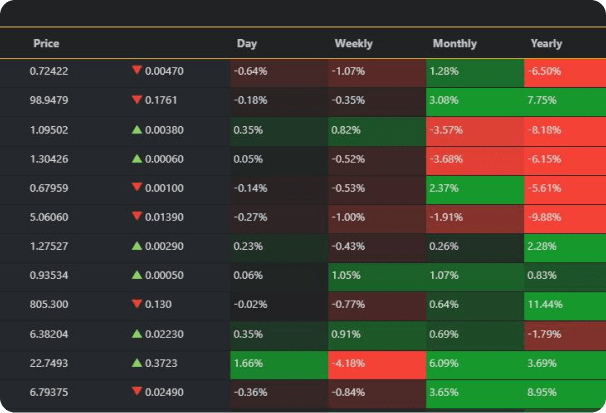This screenshot has width=606, height=413.
Task: Click the 7.75% yearly change cell
Action: tap(565, 102)
